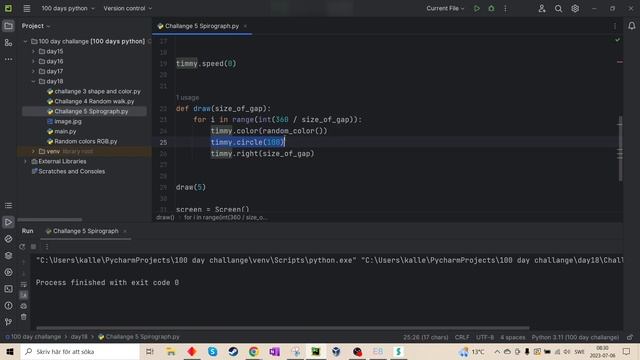Expand External Libraries node
The width and height of the screenshot is (640, 360).
(x=25, y=161)
